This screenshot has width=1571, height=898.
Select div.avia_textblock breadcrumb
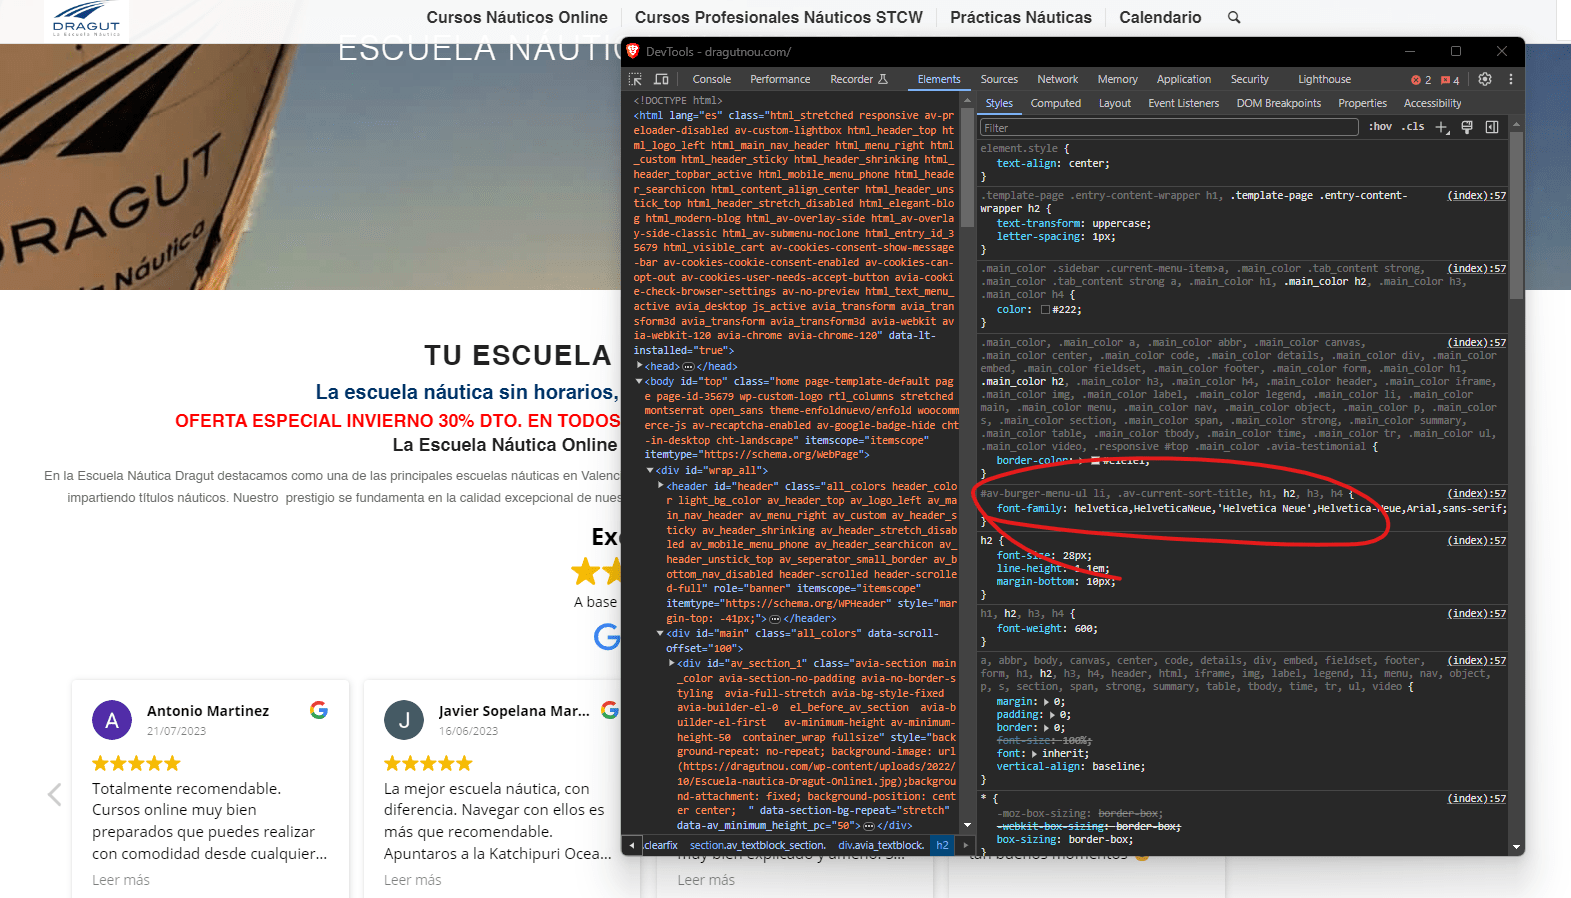881,845
